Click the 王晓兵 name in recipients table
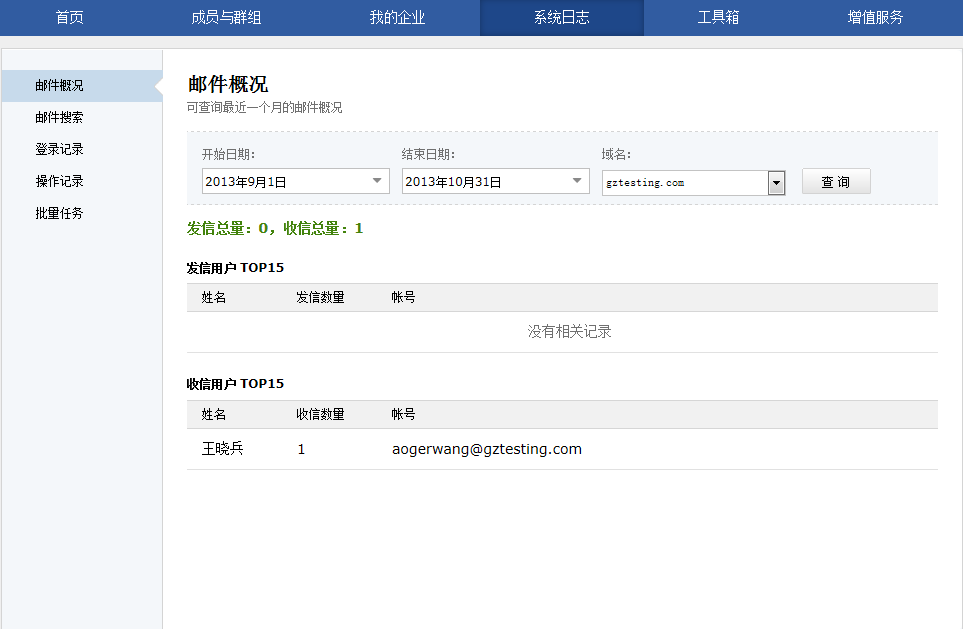Screen dimensions: 963x629 [x=222, y=449]
